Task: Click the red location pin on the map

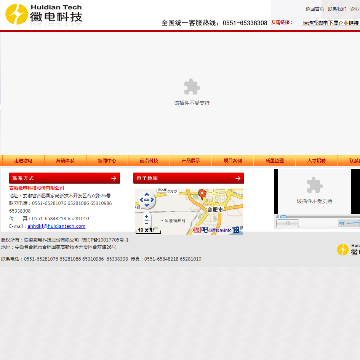Action: click(x=202, y=194)
